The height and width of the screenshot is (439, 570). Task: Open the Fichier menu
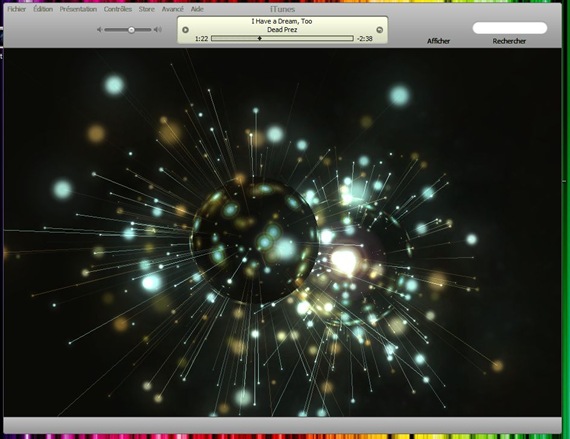point(17,9)
